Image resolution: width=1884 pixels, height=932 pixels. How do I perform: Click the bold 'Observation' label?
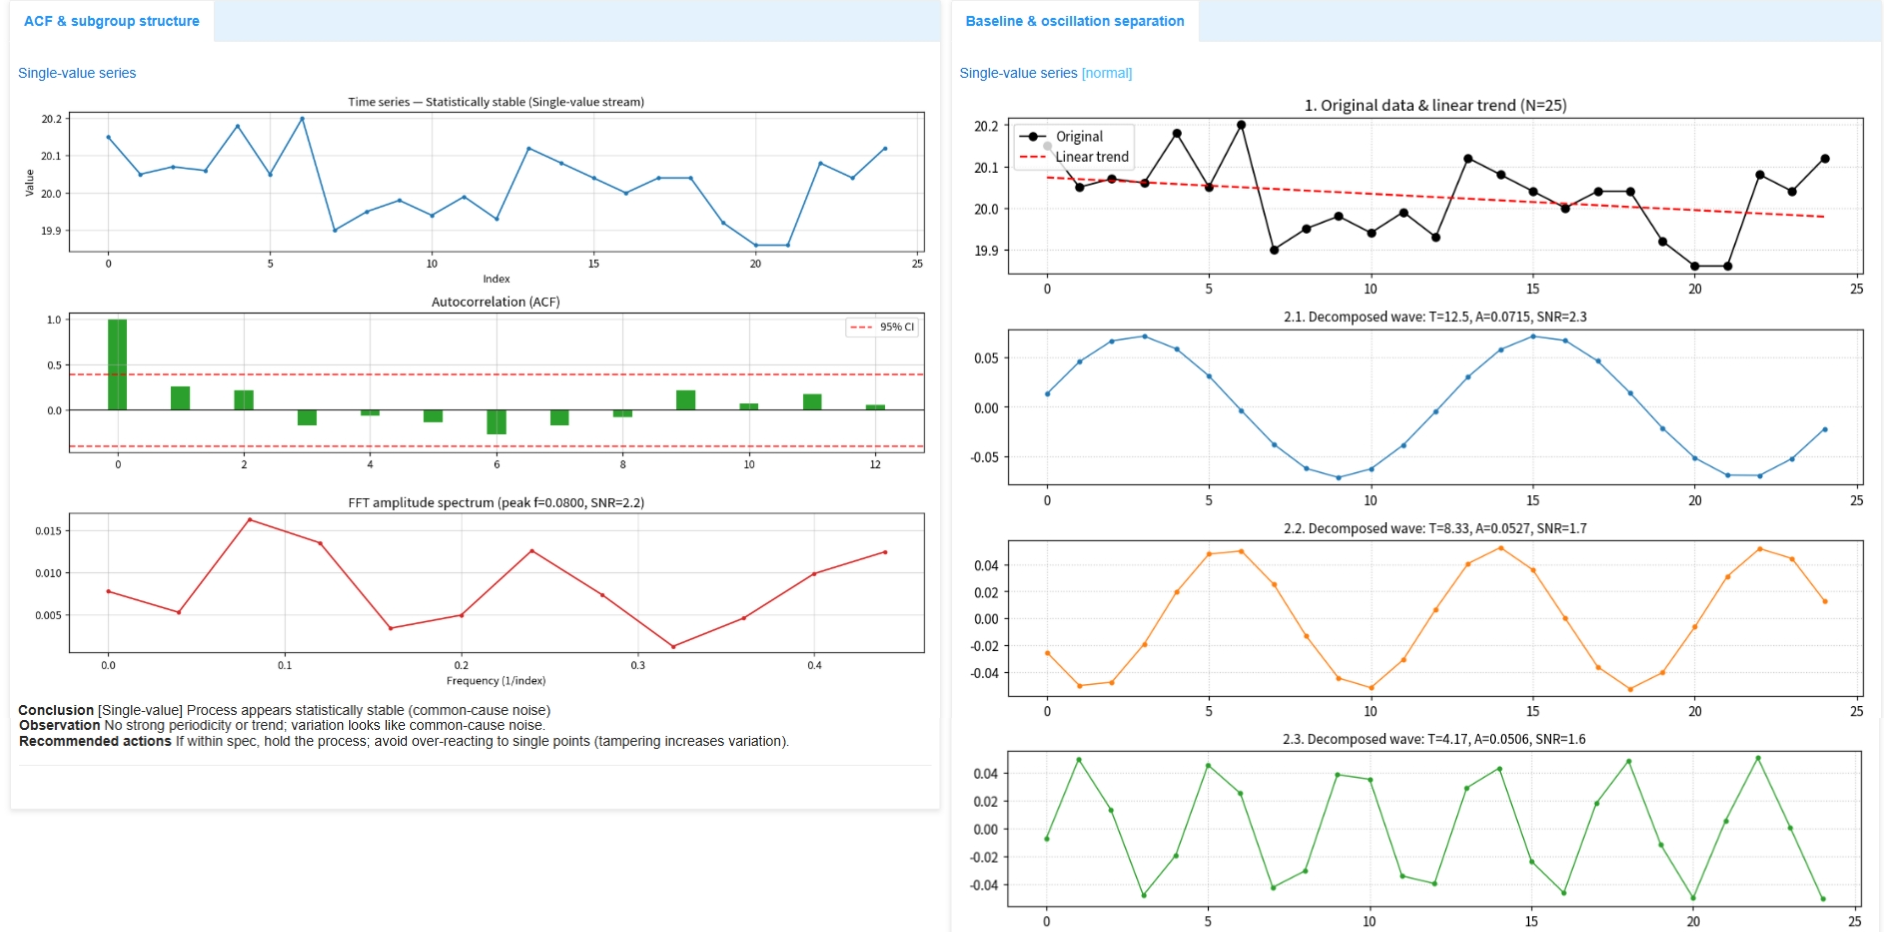click(60, 726)
